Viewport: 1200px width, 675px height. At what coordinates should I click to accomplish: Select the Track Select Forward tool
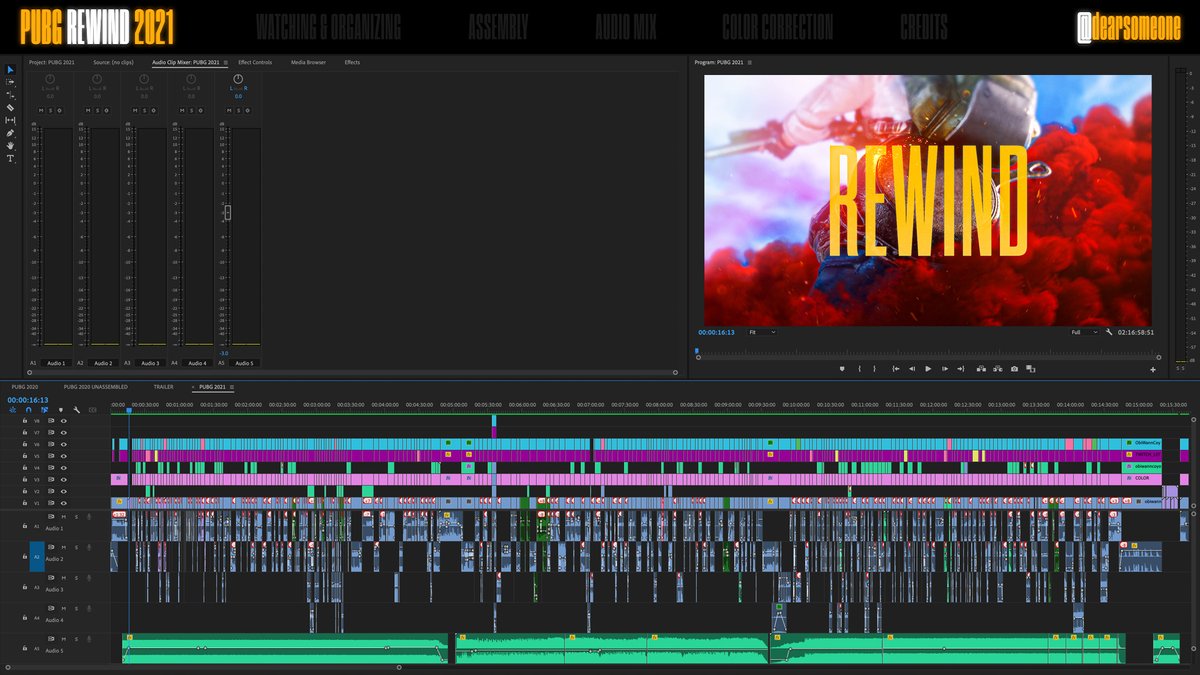(x=10, y=82)
